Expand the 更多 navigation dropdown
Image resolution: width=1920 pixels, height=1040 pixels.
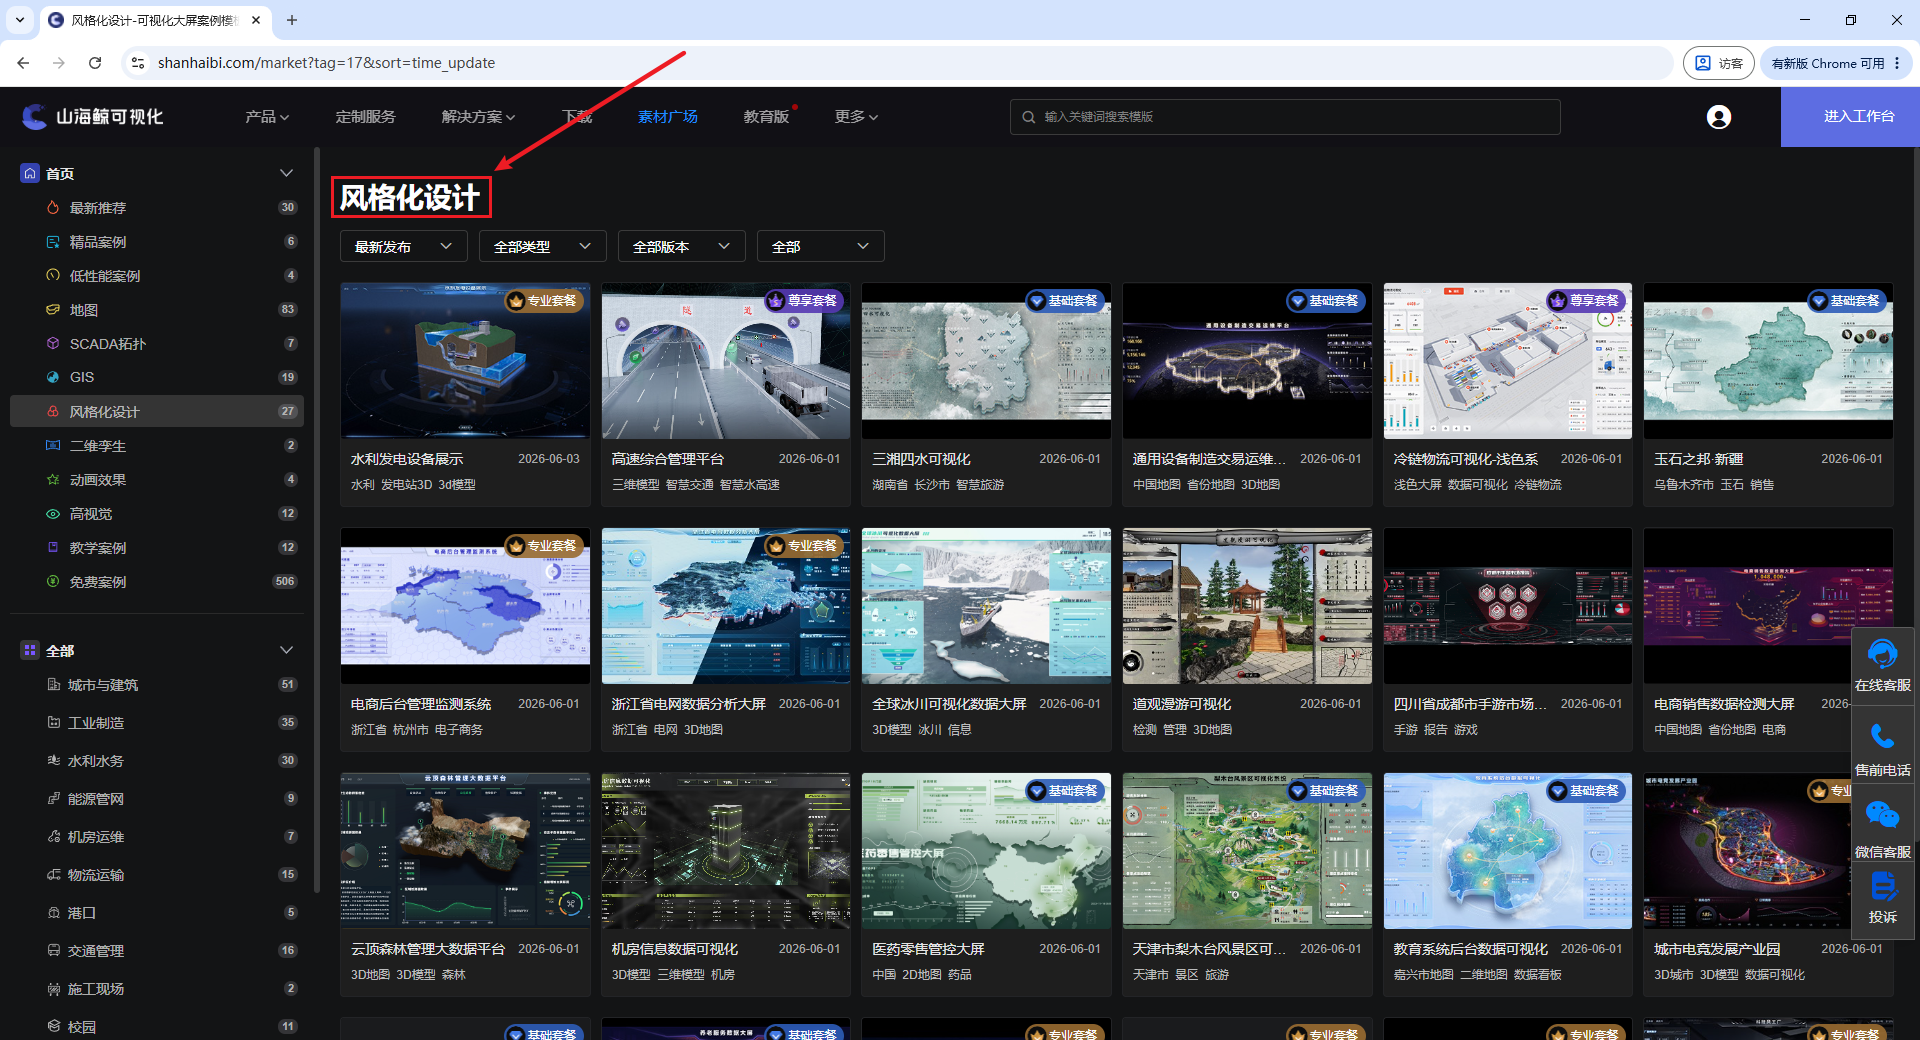[857, 117]
